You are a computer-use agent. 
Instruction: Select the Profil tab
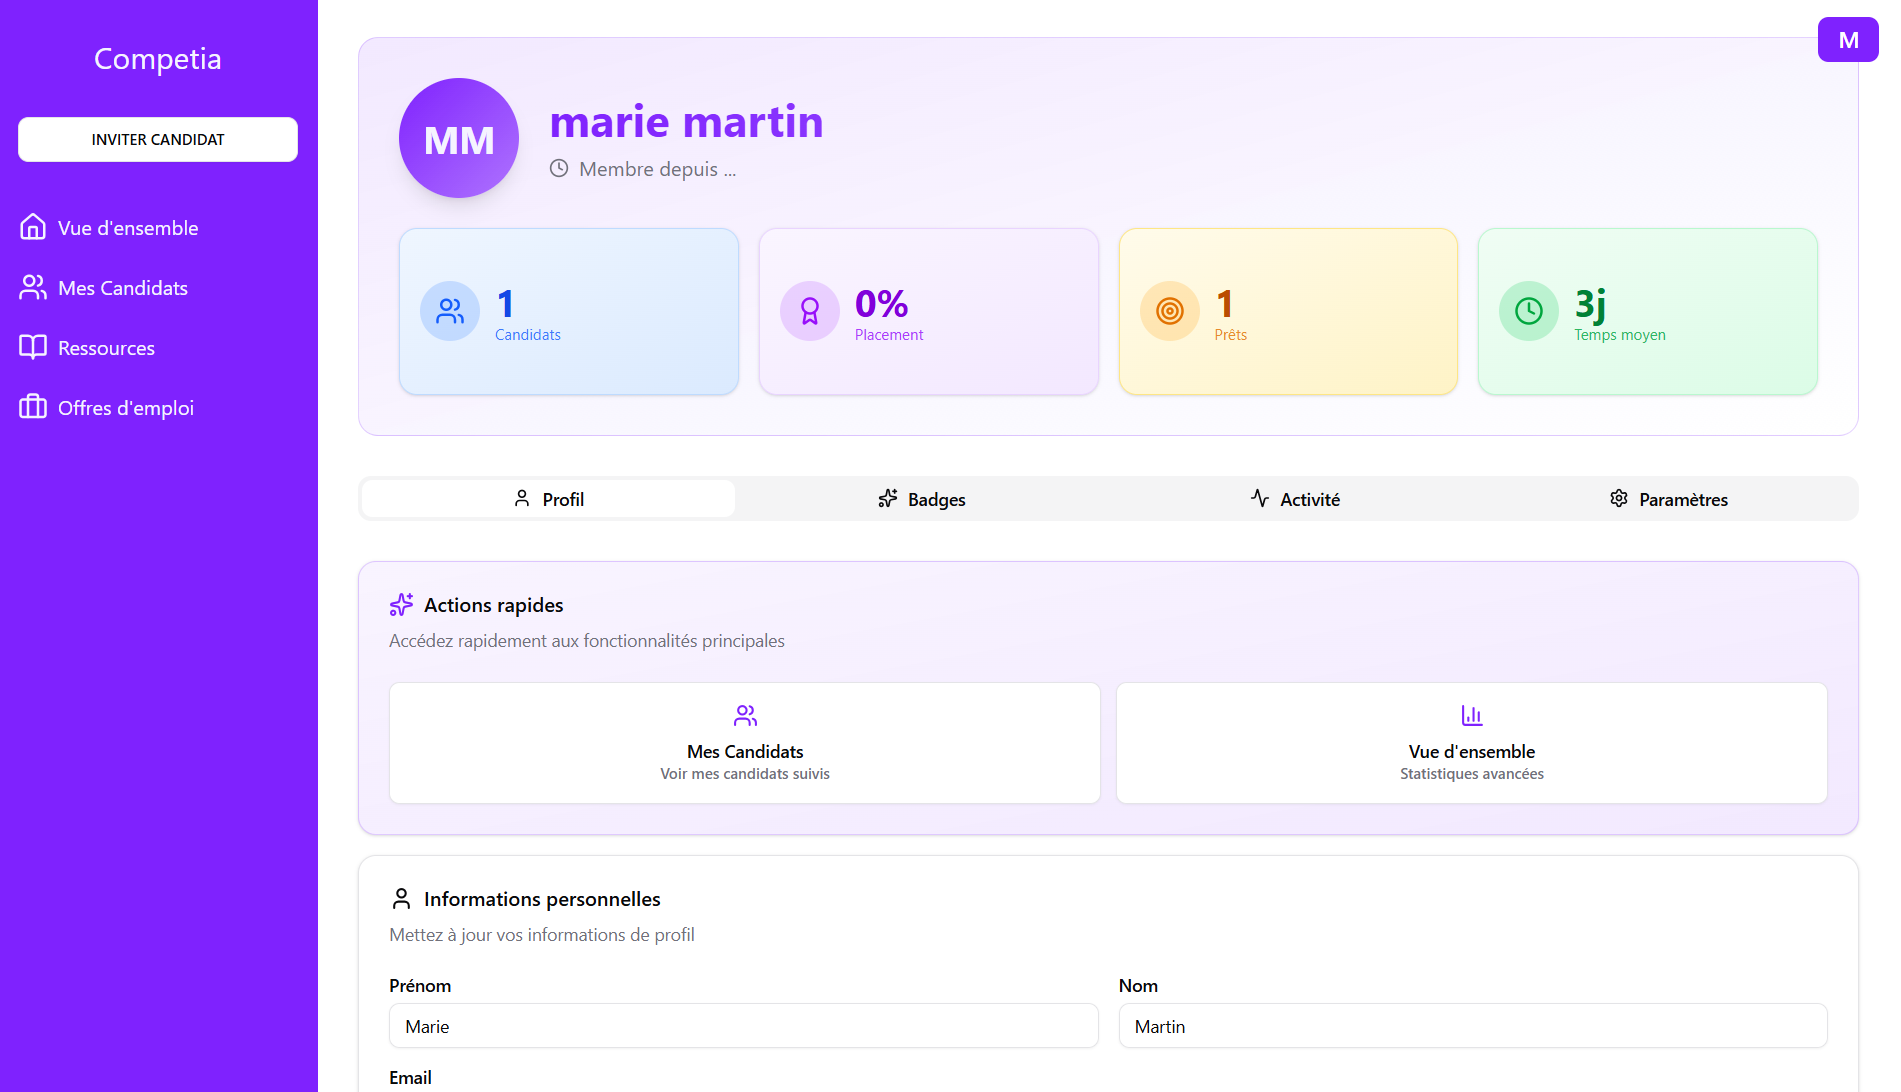[548, 499]
